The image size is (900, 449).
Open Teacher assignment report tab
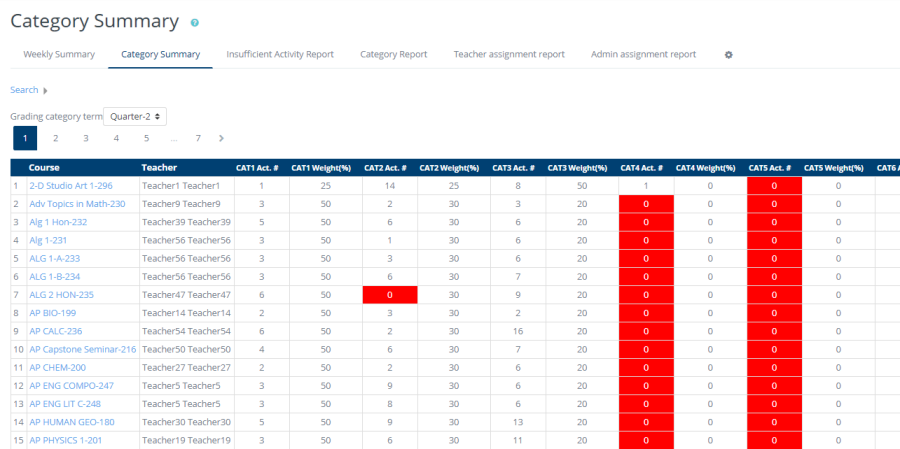point(509,54)
